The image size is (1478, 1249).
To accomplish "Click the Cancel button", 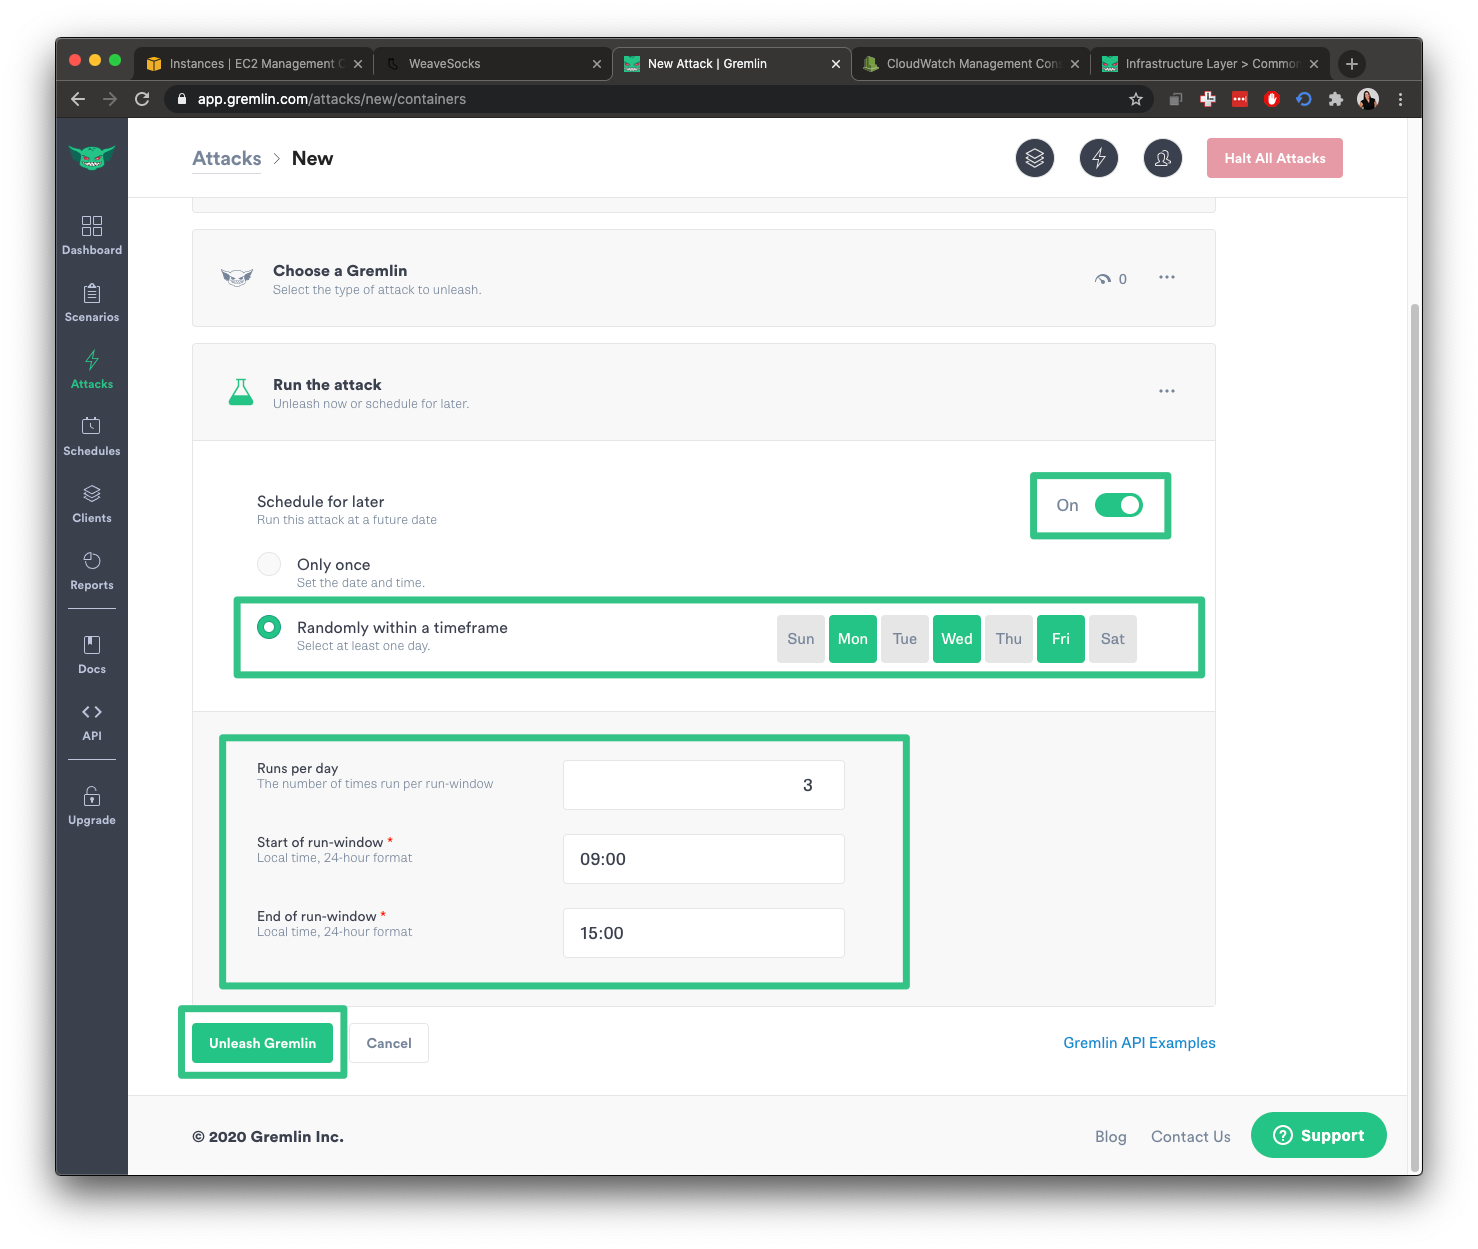I will [389, 1043].
